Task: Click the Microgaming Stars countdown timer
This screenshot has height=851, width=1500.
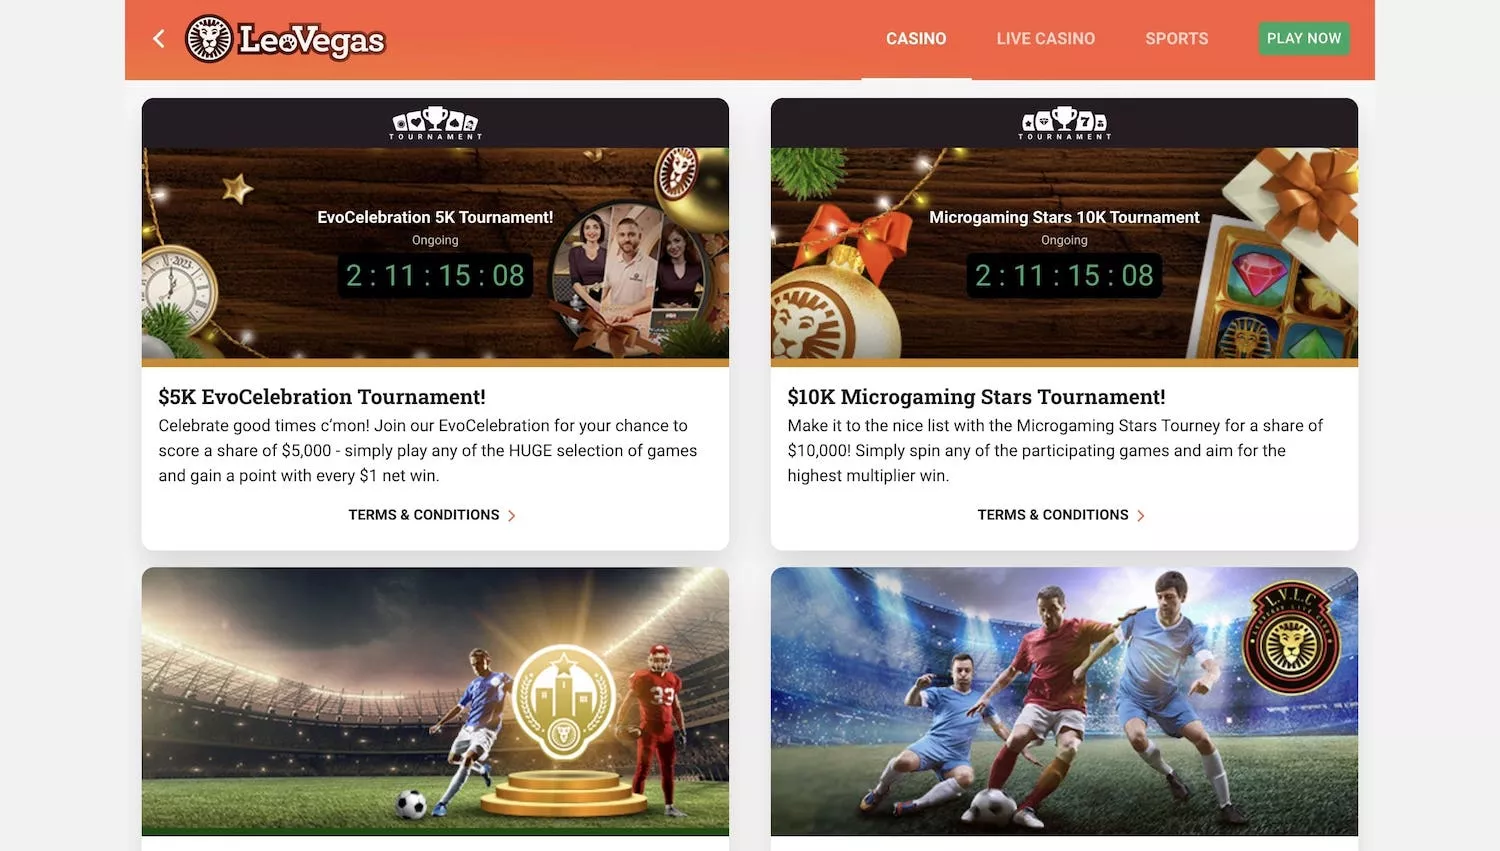Action: tap(1064, 275)
